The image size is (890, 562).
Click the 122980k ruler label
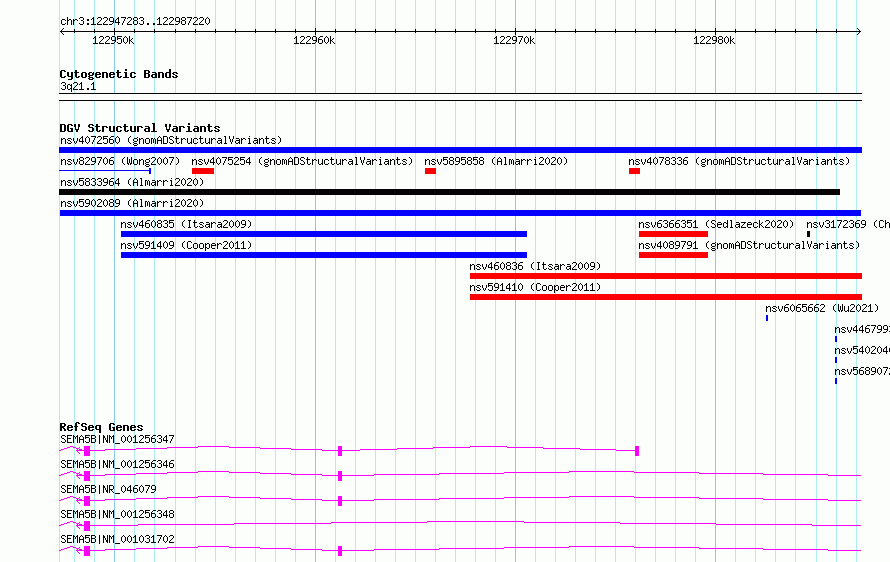(714, 40)
